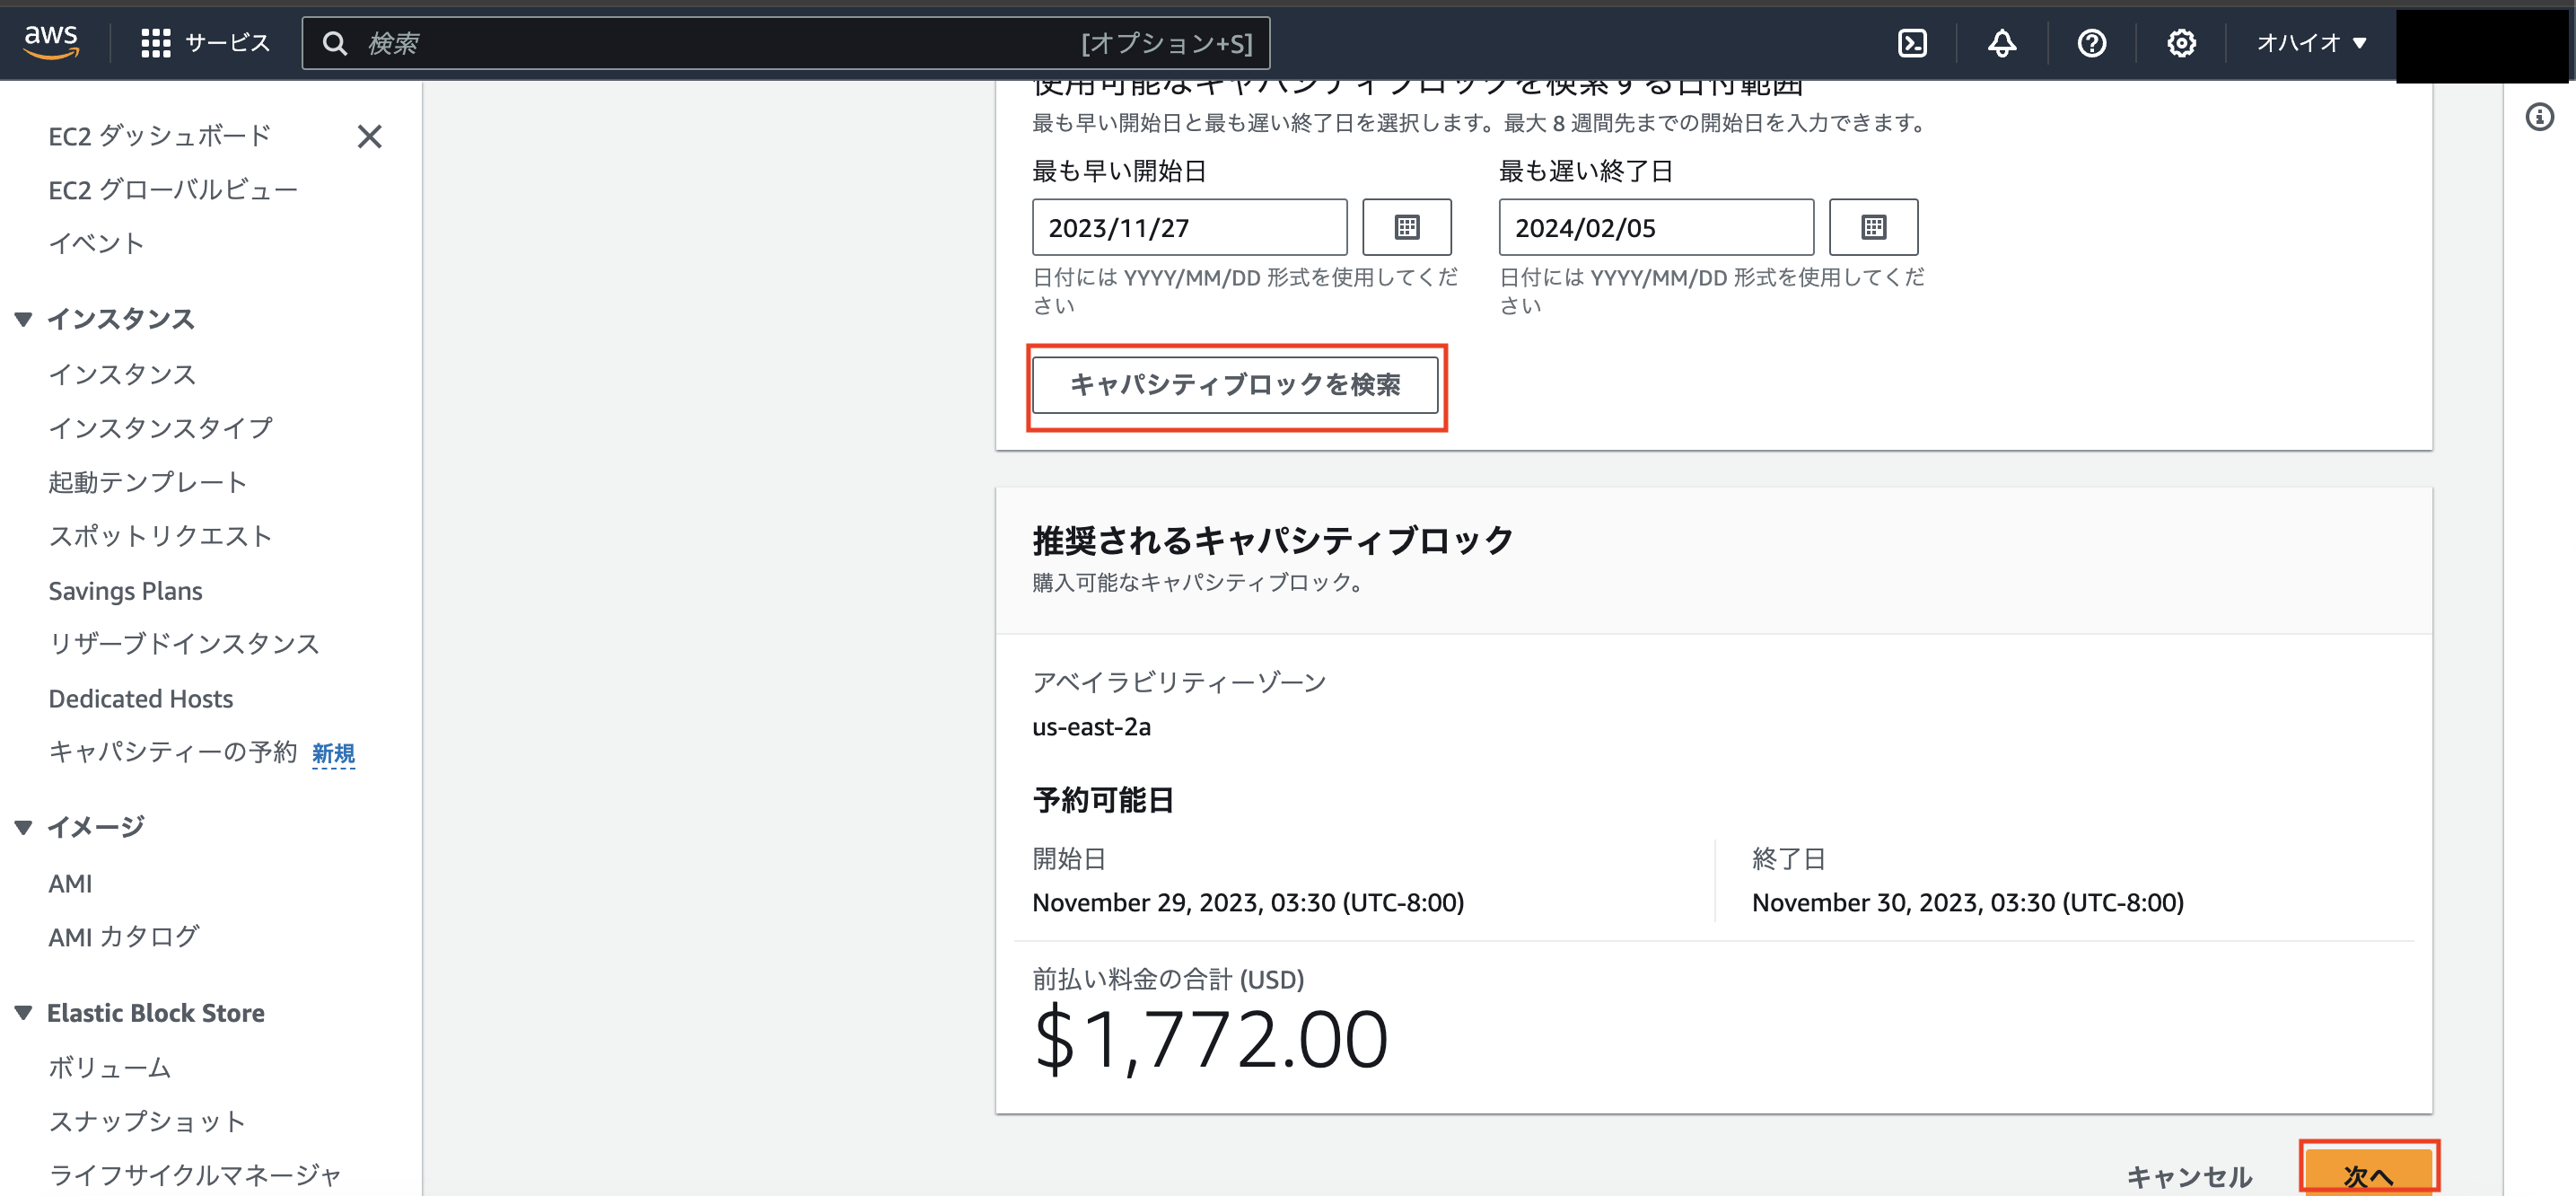Click the AWS logo in the top bar
This screenshot has width=2576, height=1196.
(51, 40)
